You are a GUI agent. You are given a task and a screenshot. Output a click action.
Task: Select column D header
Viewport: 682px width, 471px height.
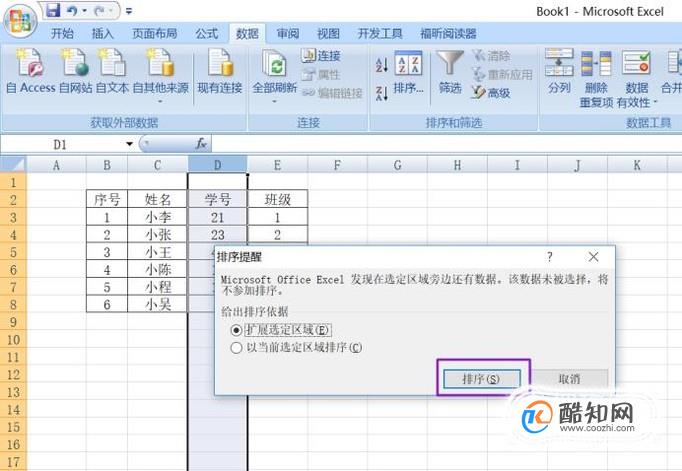point(217,165)
